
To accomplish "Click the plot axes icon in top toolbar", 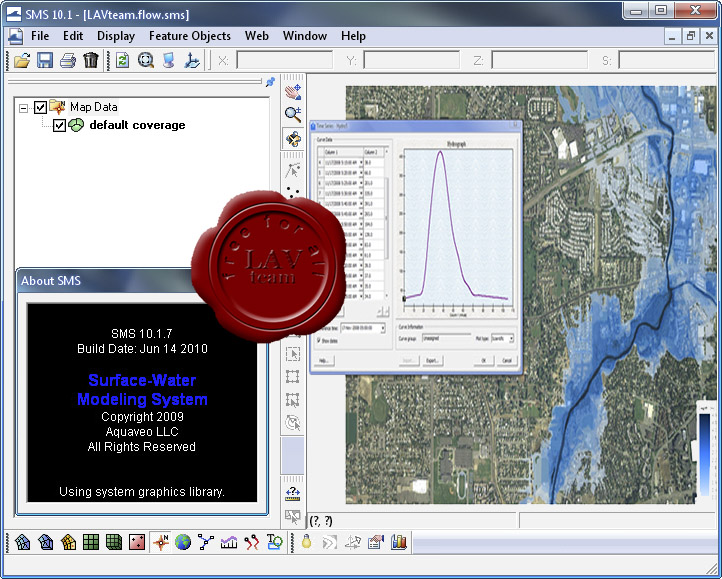I will 192,60.
